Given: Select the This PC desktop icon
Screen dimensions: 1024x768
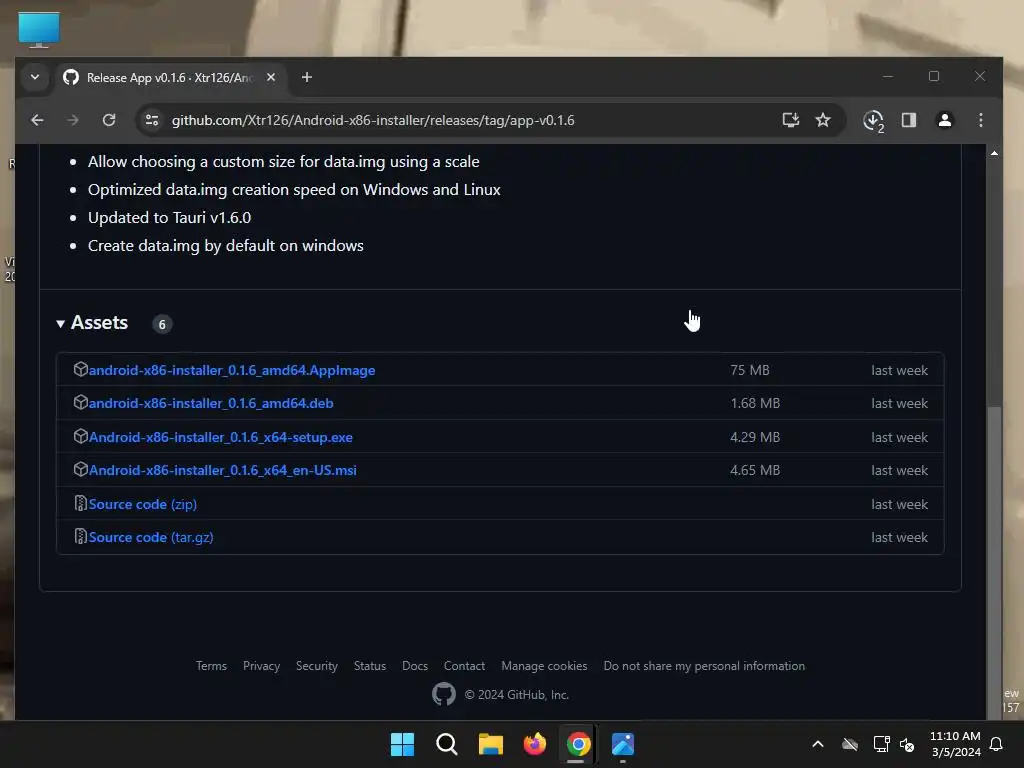Looking at the screenshot, I should (39, 30).
